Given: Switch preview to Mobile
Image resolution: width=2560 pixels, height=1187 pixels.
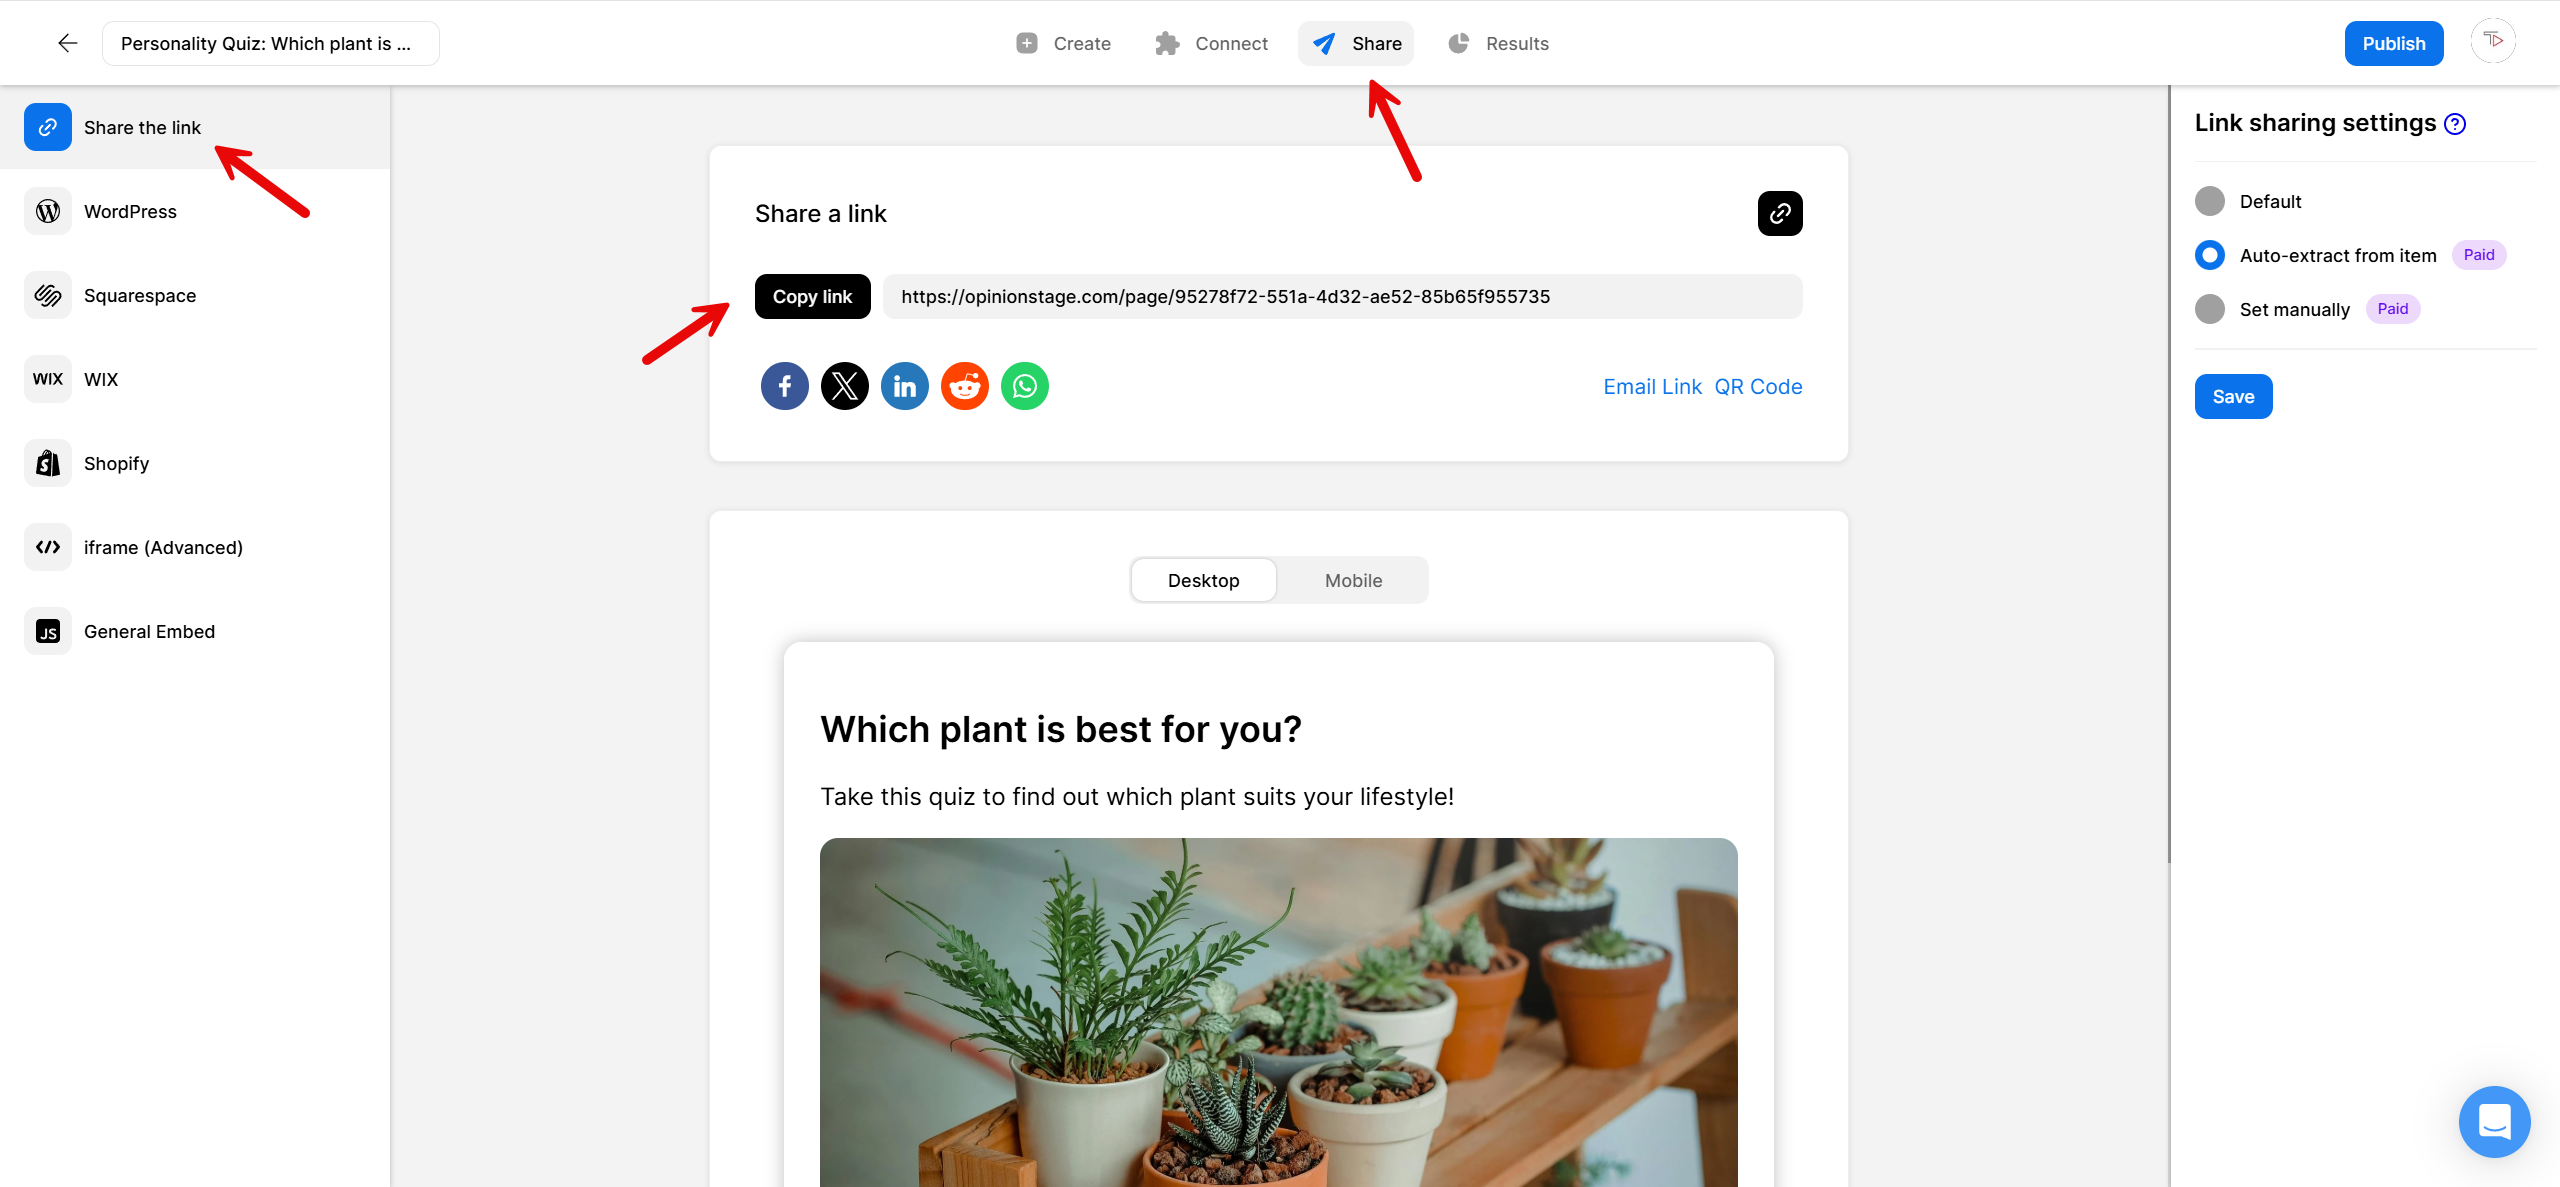Looking at the screenshot, I should click(x=1353, y=581).
